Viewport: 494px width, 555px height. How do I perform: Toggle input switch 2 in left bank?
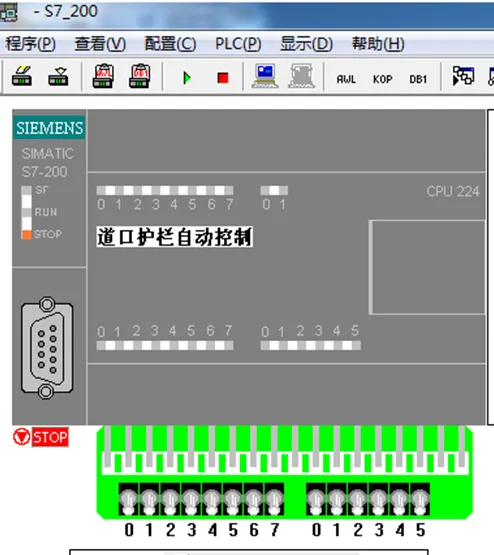(170, 499)
